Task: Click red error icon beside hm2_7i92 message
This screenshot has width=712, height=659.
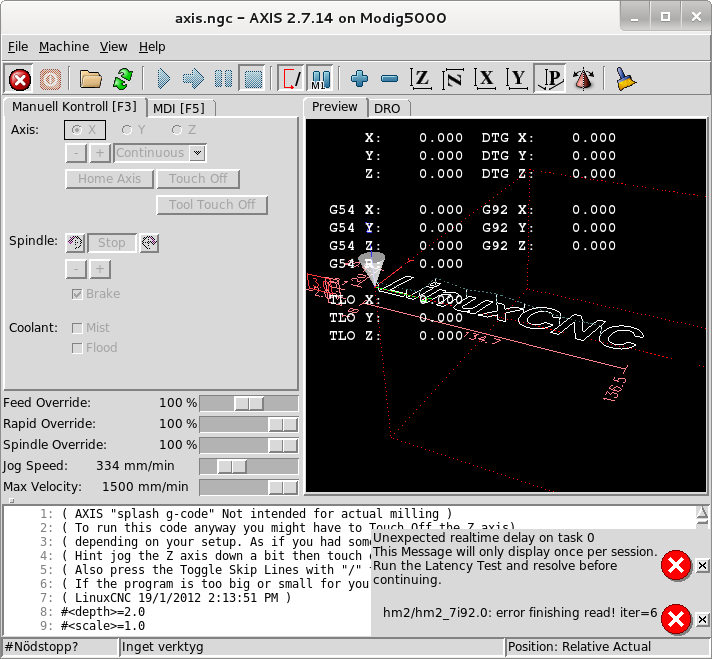Action: click(x=676, y=619)
